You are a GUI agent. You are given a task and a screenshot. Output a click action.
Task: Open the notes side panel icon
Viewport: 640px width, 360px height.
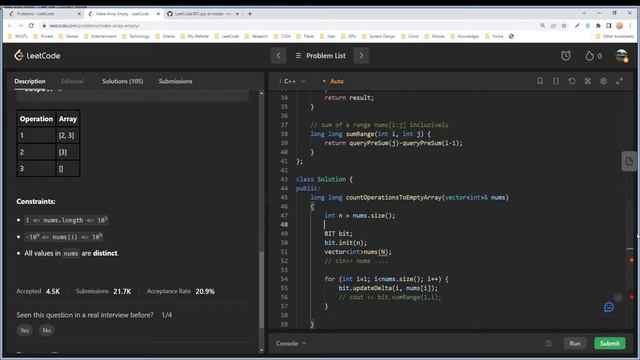629,161
